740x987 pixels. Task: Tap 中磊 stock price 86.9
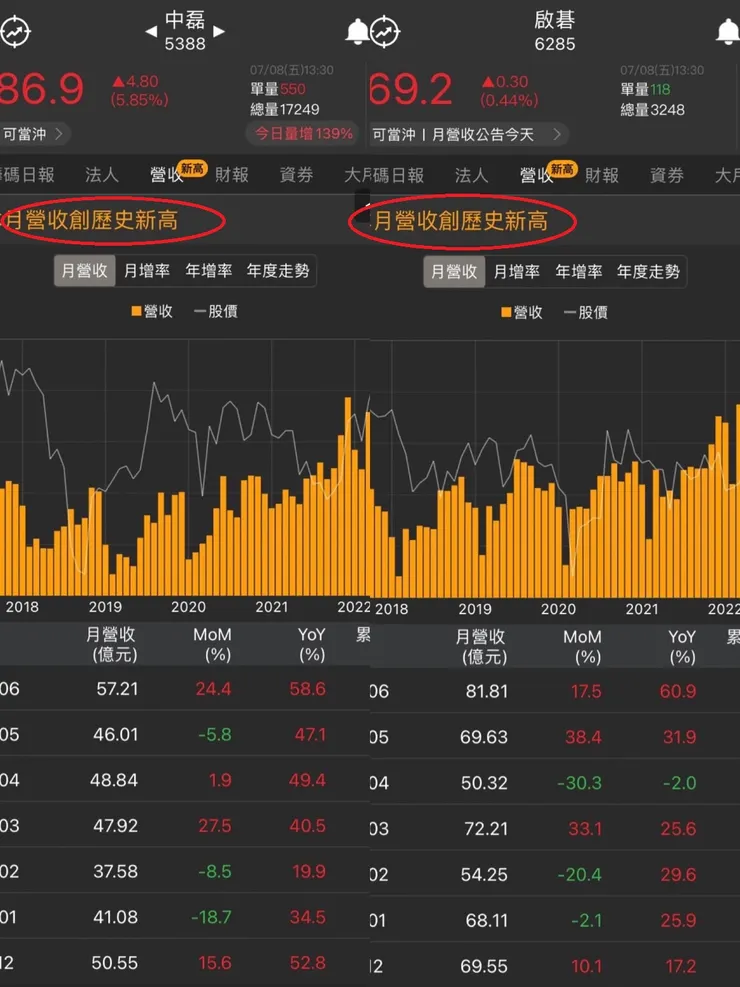pyautogui.click(x=42, y=89)
